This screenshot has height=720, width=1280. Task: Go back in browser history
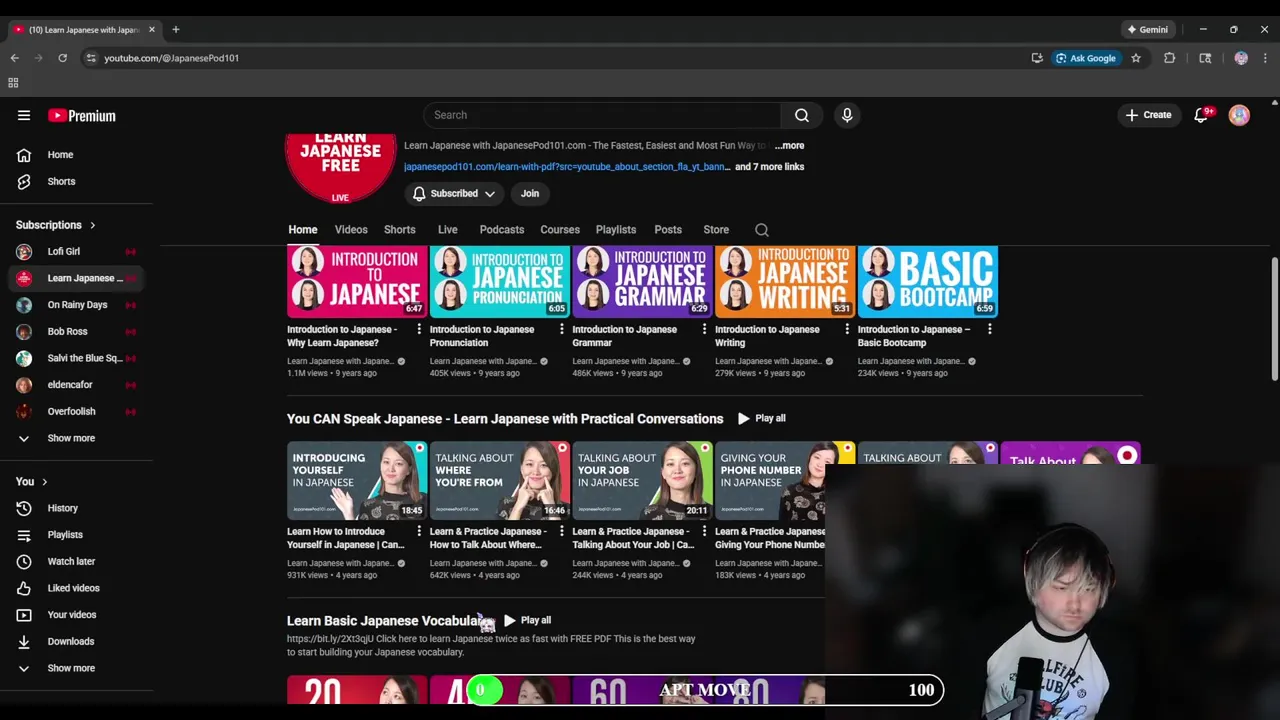[15, 58]
